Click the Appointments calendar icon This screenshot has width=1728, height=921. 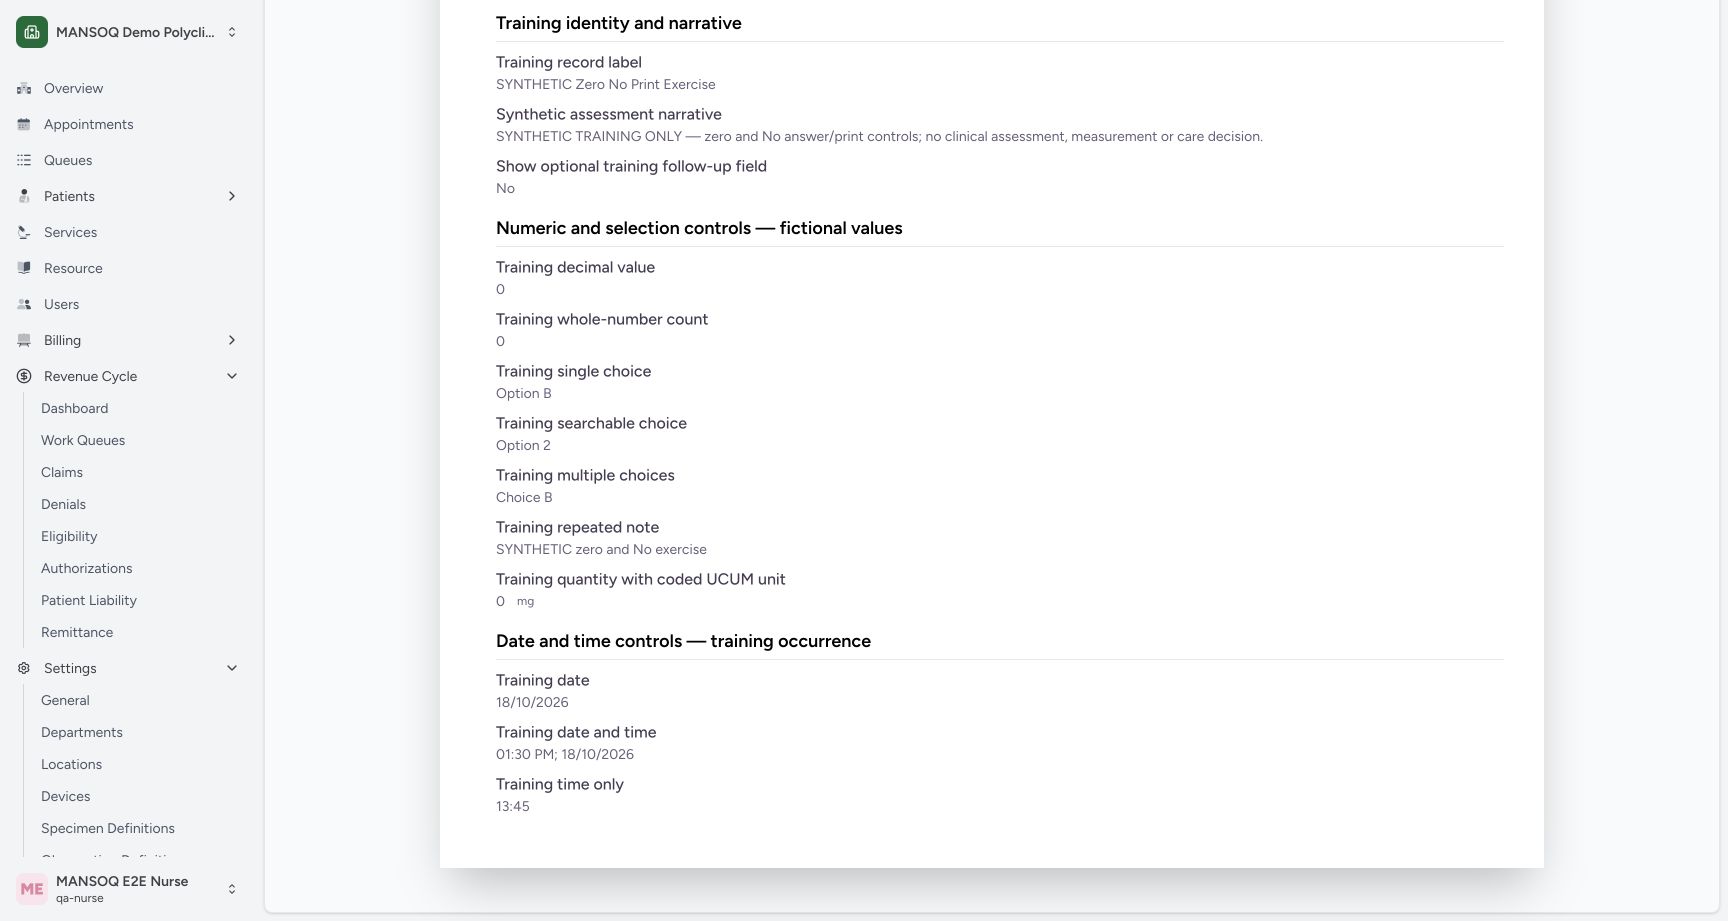(24, 124)
